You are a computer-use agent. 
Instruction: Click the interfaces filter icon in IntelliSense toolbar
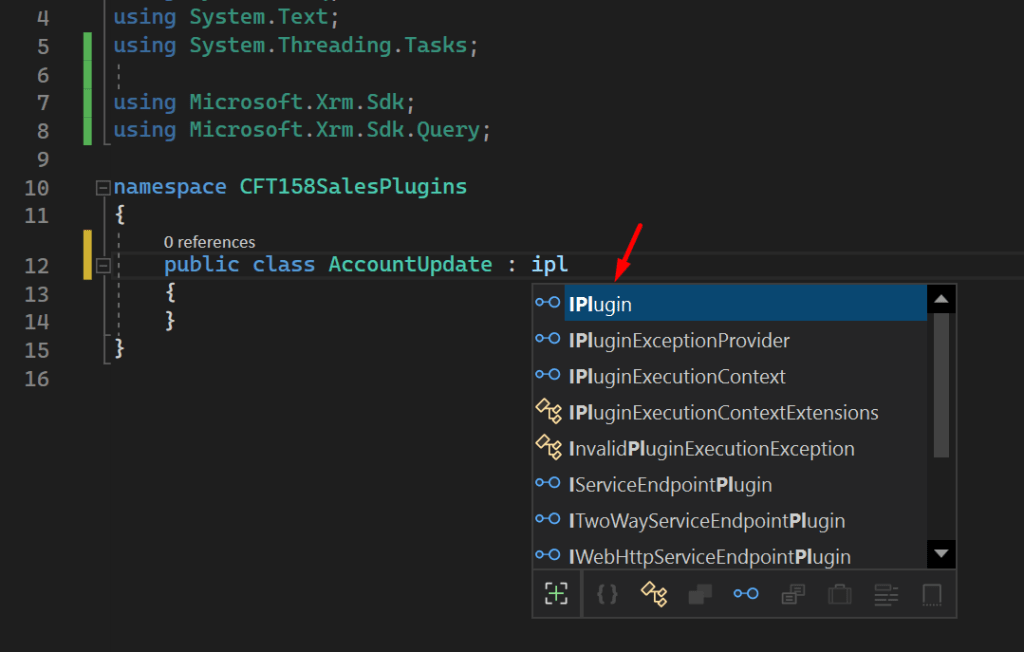click(745, 593)
